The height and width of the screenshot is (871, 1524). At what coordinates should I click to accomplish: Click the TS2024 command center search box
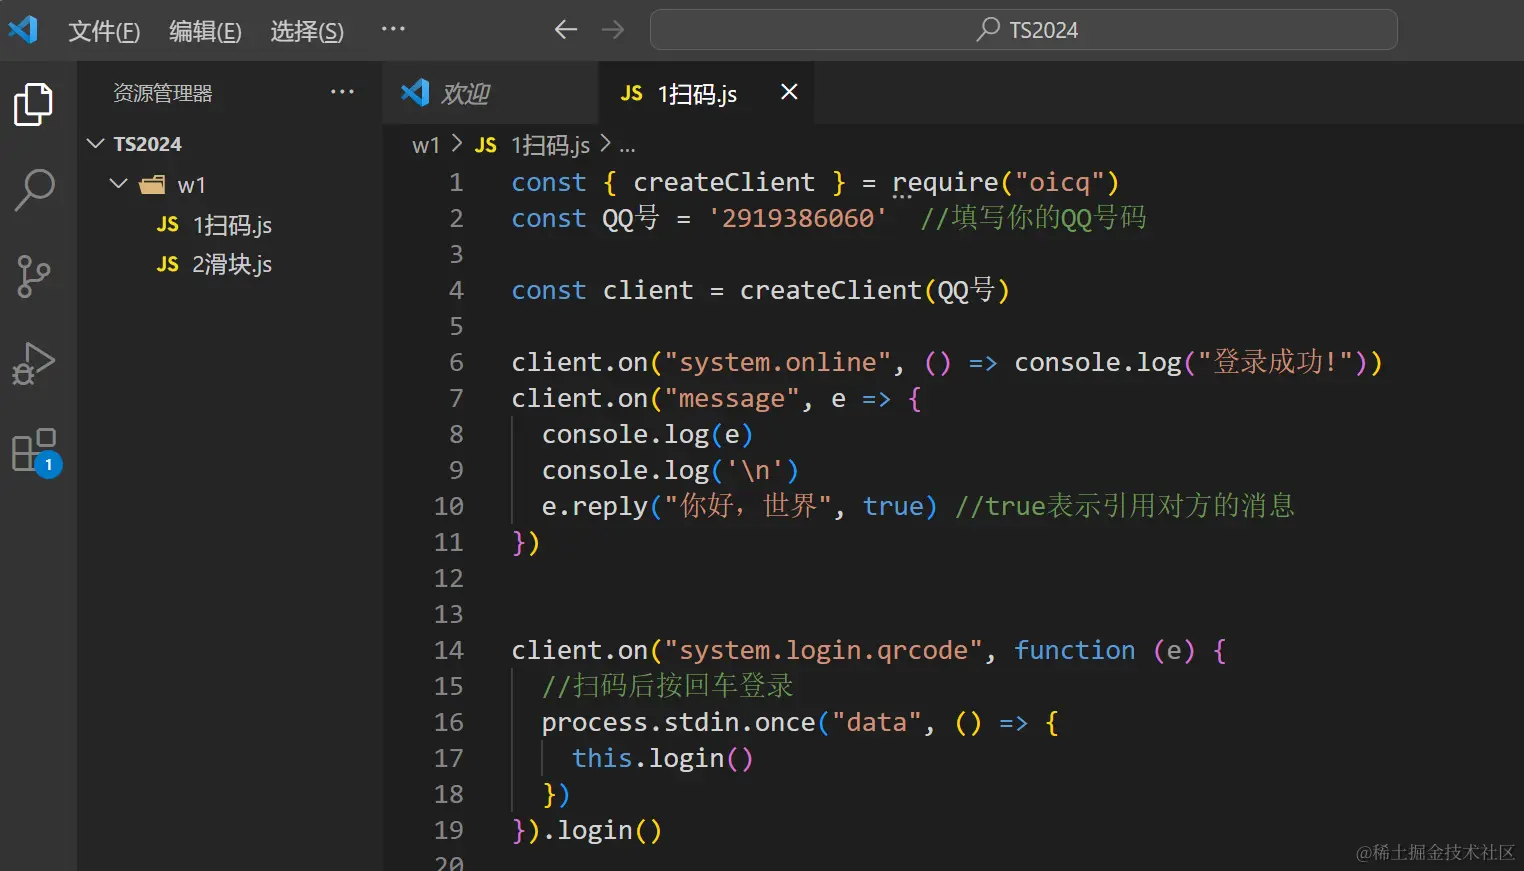click(1023, 30)
